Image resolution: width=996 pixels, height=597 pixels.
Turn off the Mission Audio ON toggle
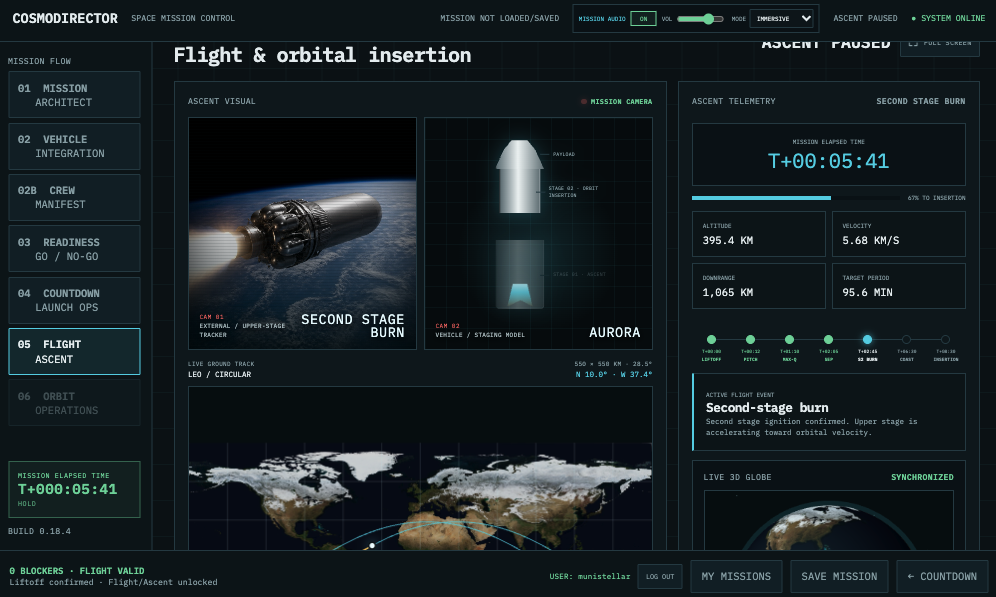tap(643, 18)
